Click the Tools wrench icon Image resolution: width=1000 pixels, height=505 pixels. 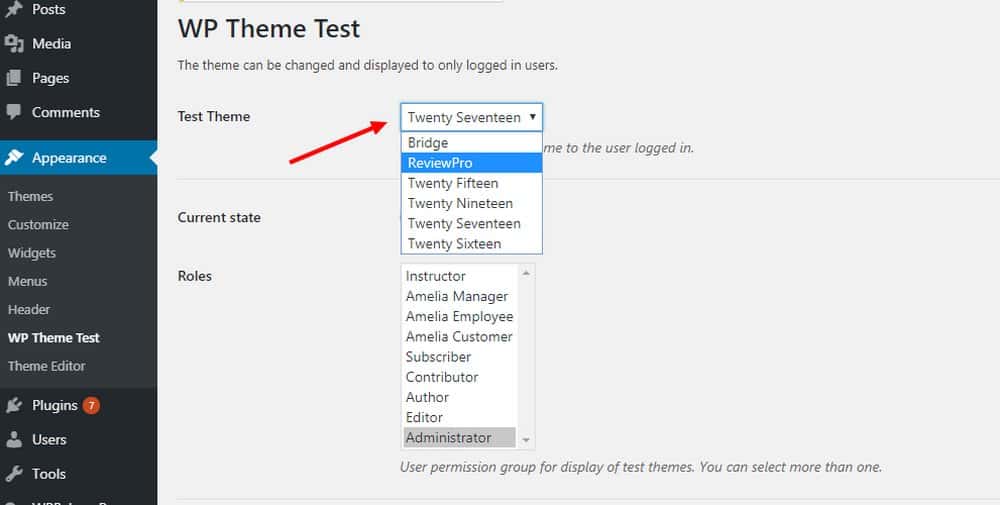pos(14,474)
